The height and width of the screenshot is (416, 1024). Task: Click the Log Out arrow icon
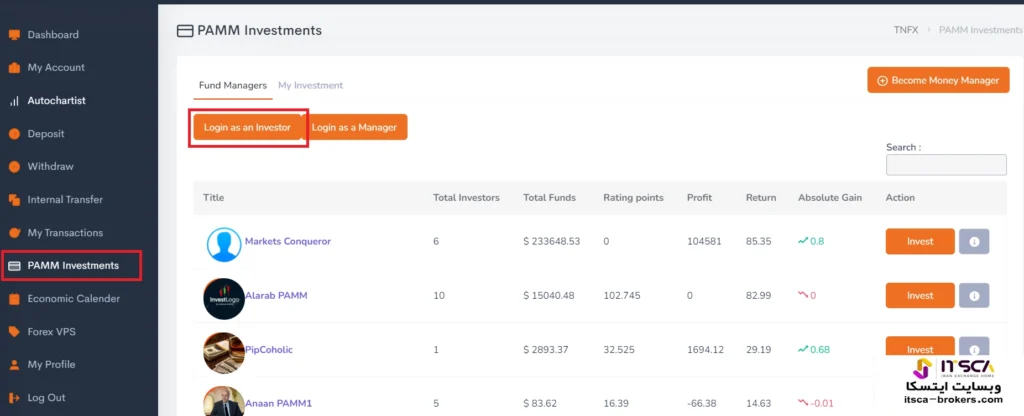tap(14, 398)
